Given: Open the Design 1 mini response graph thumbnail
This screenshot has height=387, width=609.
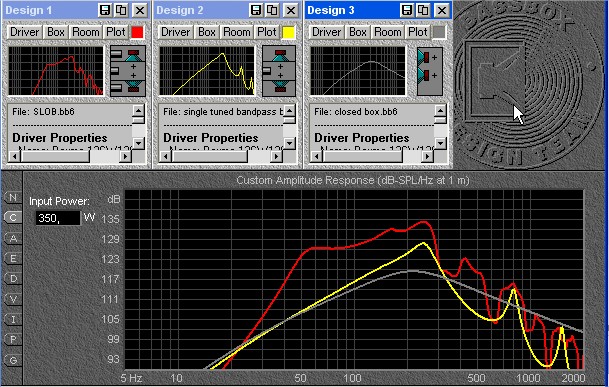Looking at the screenshot, I should 56,71.
